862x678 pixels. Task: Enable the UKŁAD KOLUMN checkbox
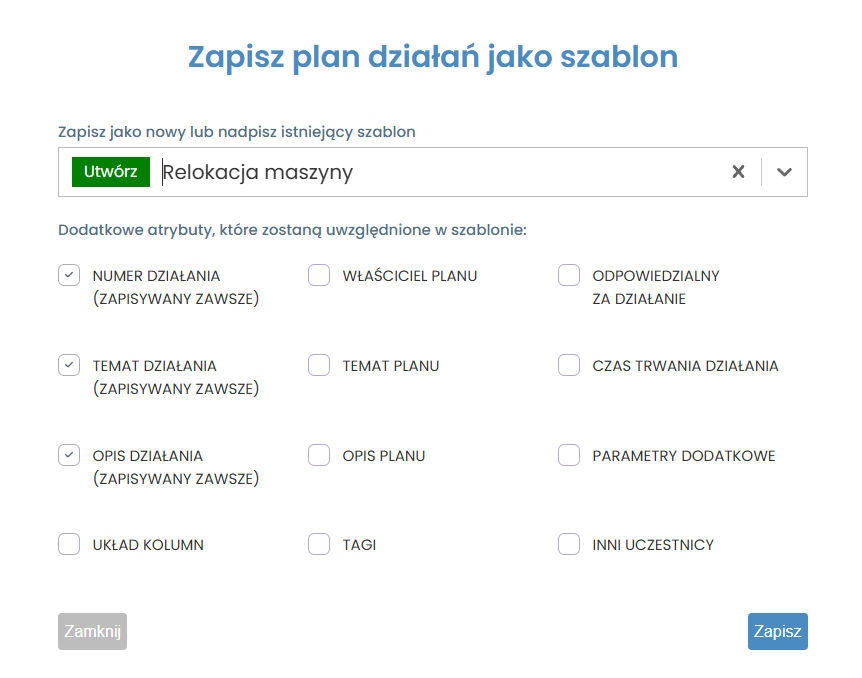pyautogui.click(x=69, y=545)
